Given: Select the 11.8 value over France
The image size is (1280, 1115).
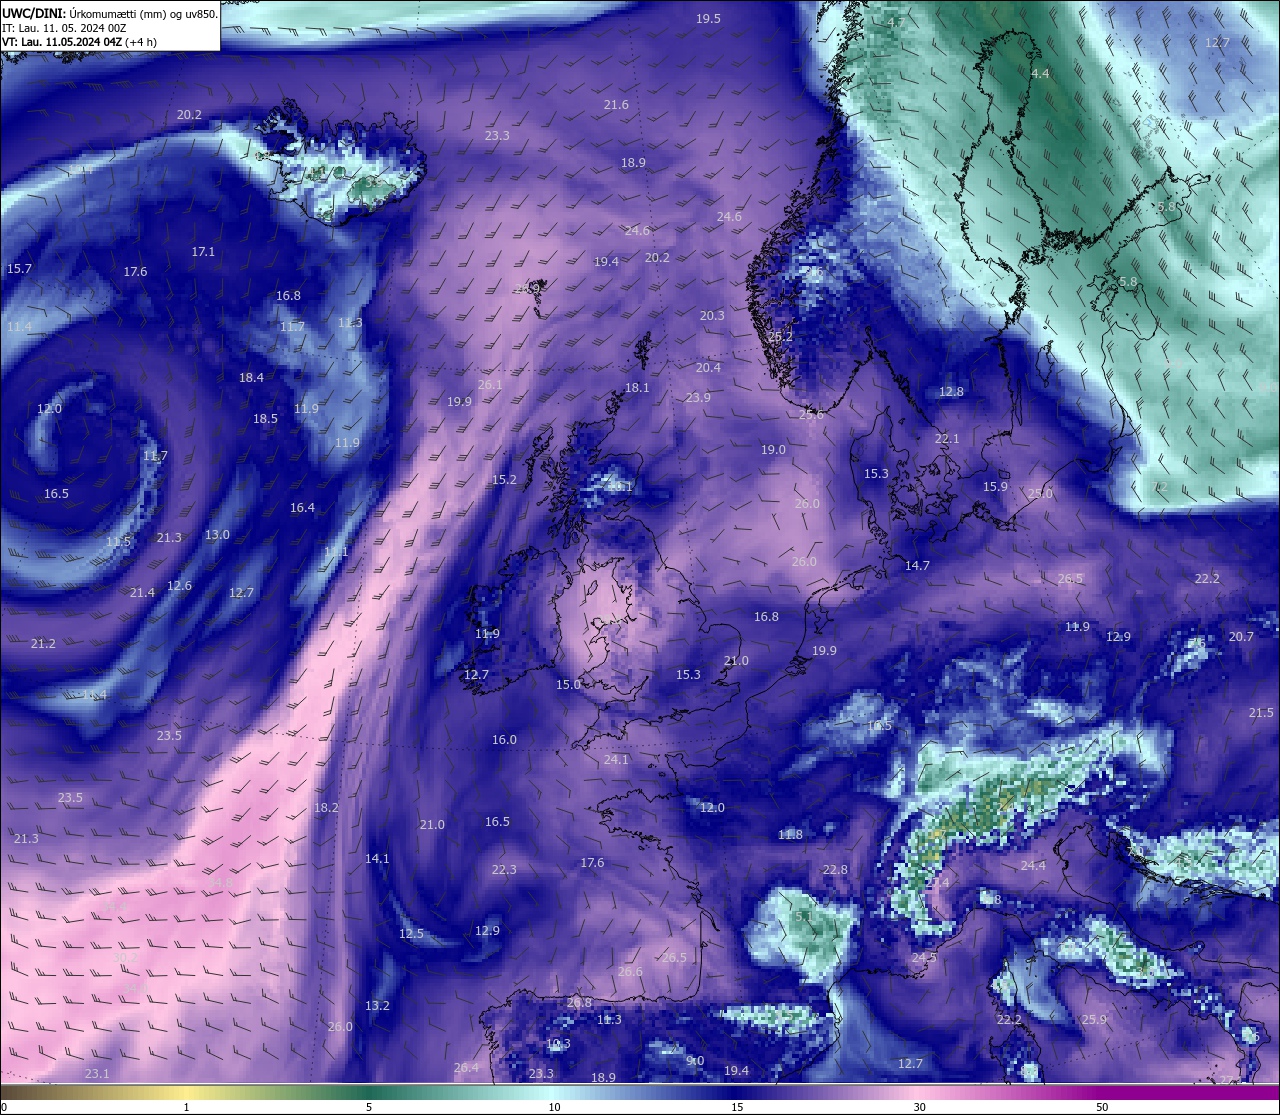Looking at the screenshot, I should (x=790, y=835).
